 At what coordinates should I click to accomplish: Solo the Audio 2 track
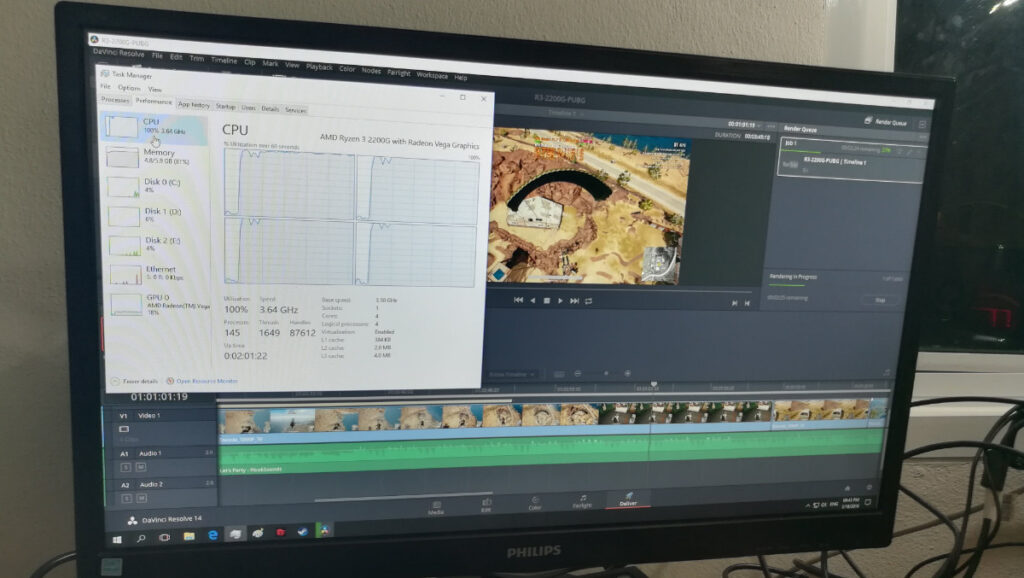(127, 498)
